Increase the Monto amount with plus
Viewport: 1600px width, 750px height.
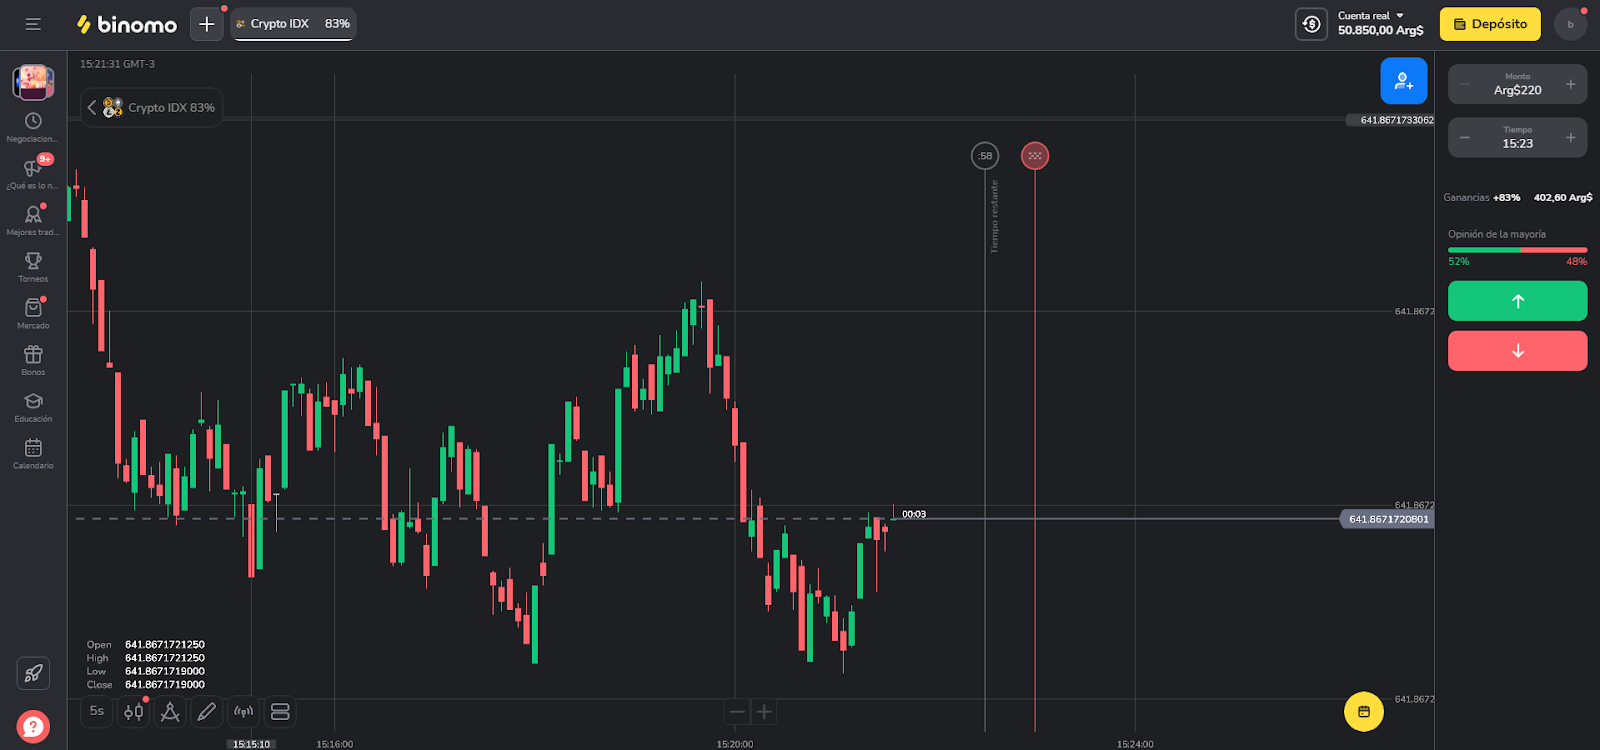click(1570, 84)
